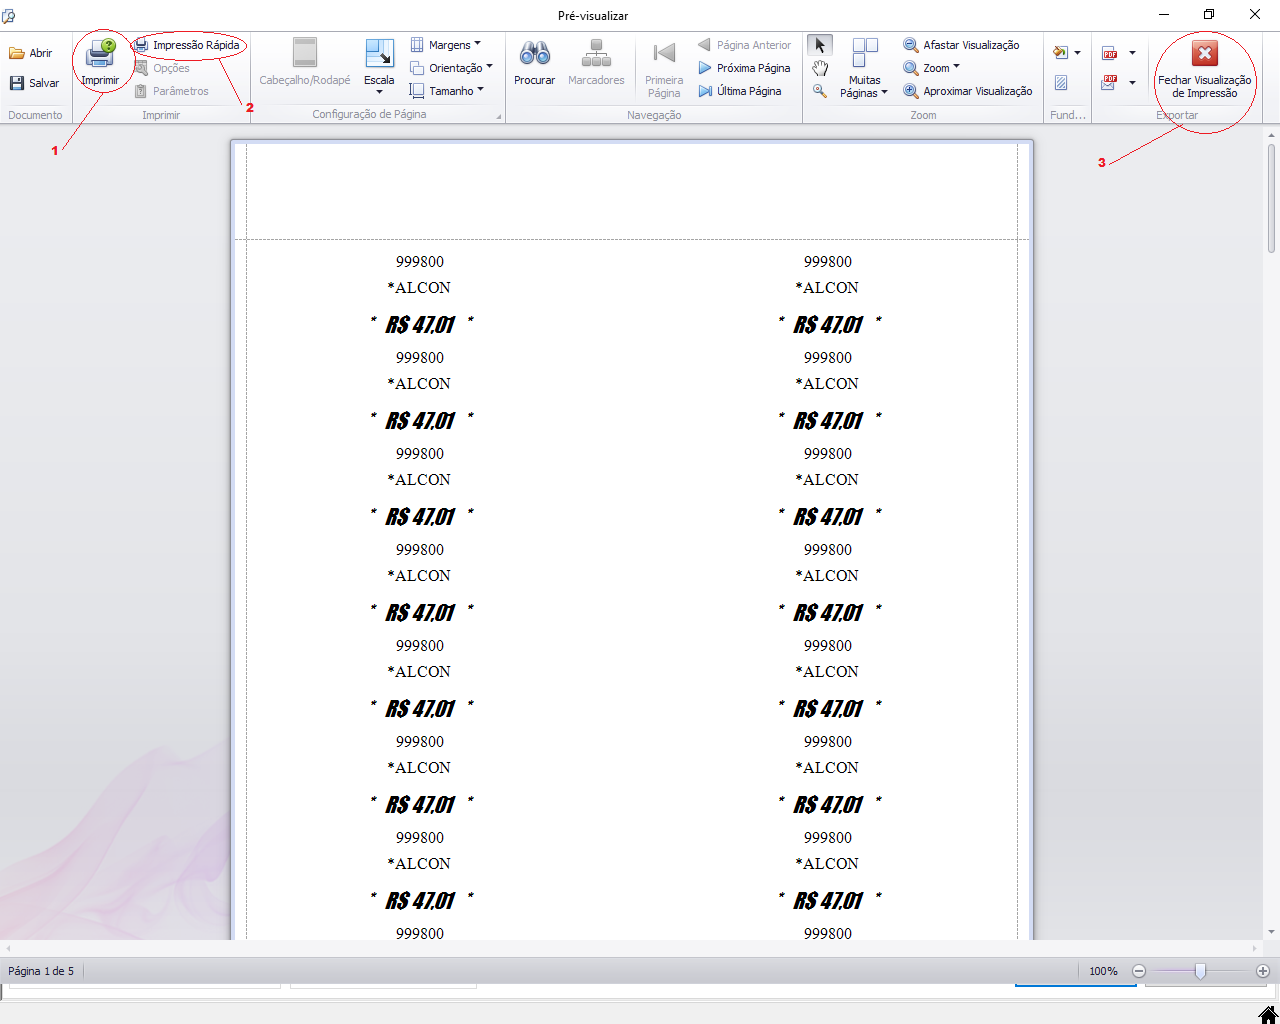The image size is (1280, 1024).
Task: Click the horizontal scrollbar left arrow
Action: click(x=8, y=948)
